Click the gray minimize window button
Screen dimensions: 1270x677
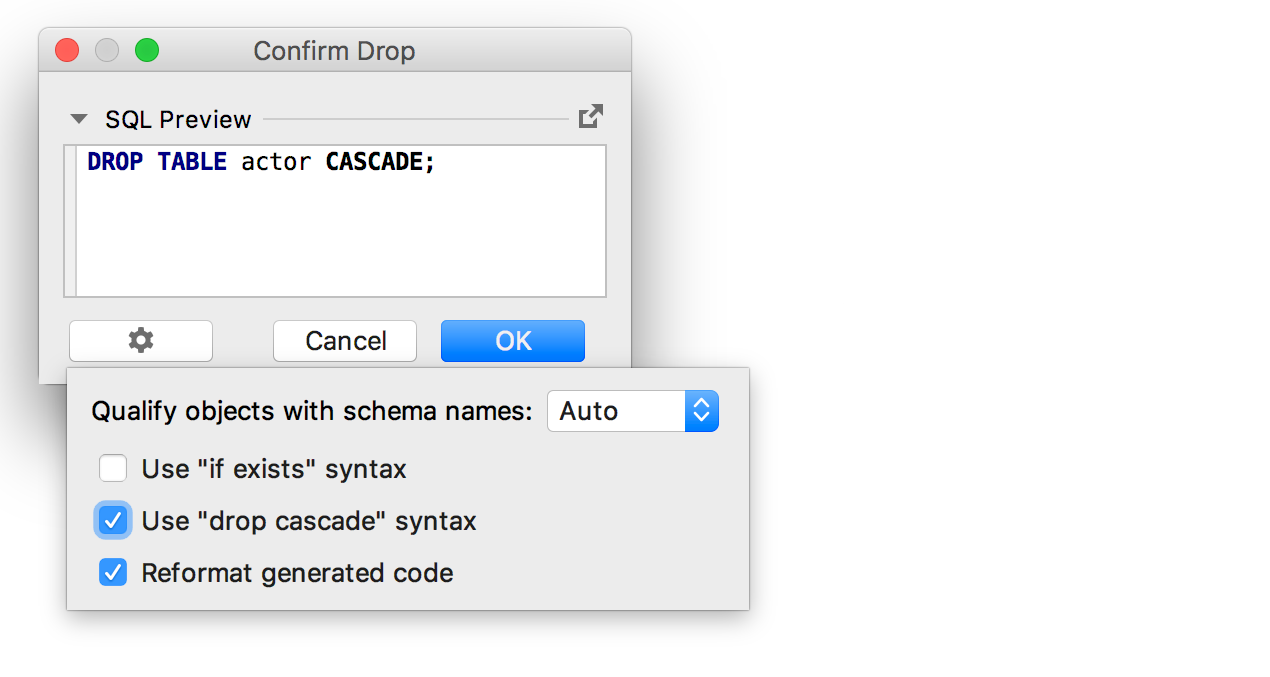pos(107,50)
